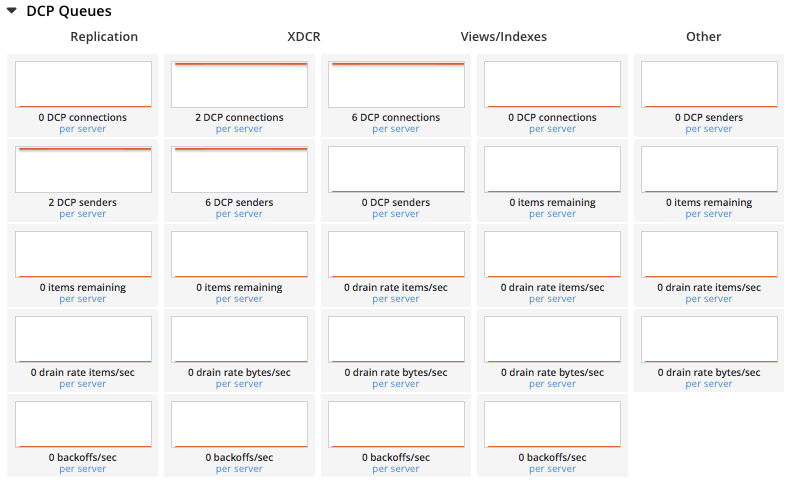The height and width of the screenshot is (485, 791).
Task: Click the Other column heading
Action: (x=703, y=37)
